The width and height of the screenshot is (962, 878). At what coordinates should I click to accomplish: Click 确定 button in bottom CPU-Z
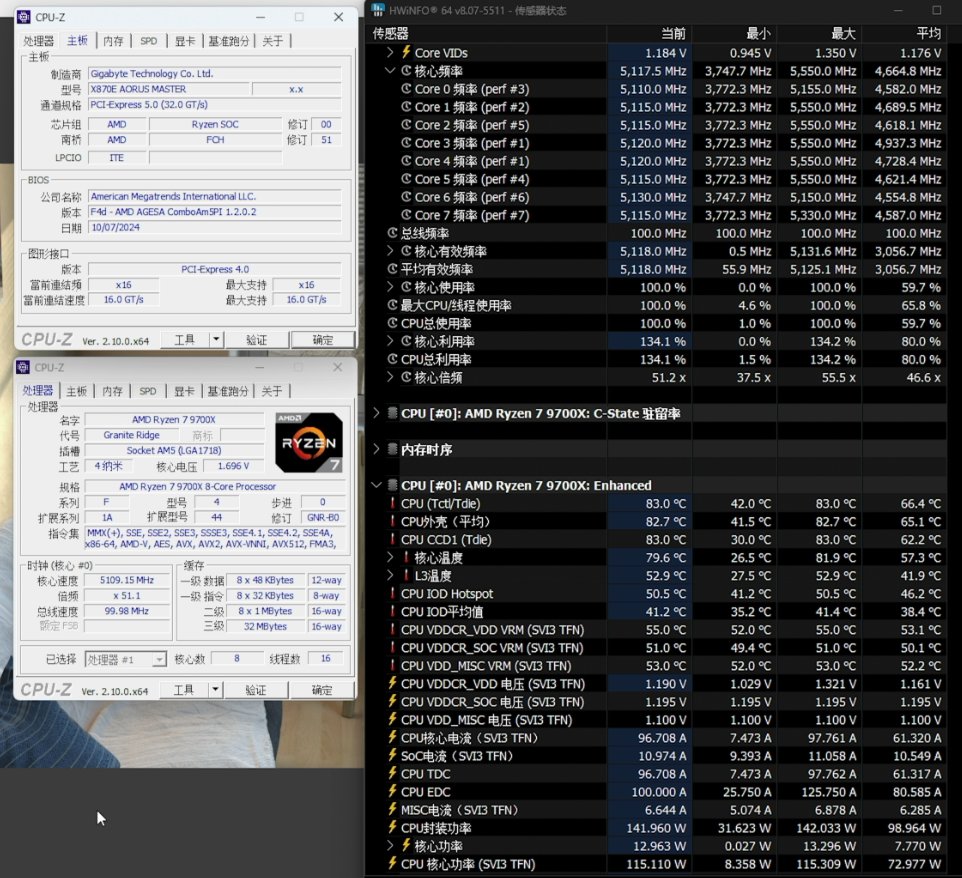322,690
